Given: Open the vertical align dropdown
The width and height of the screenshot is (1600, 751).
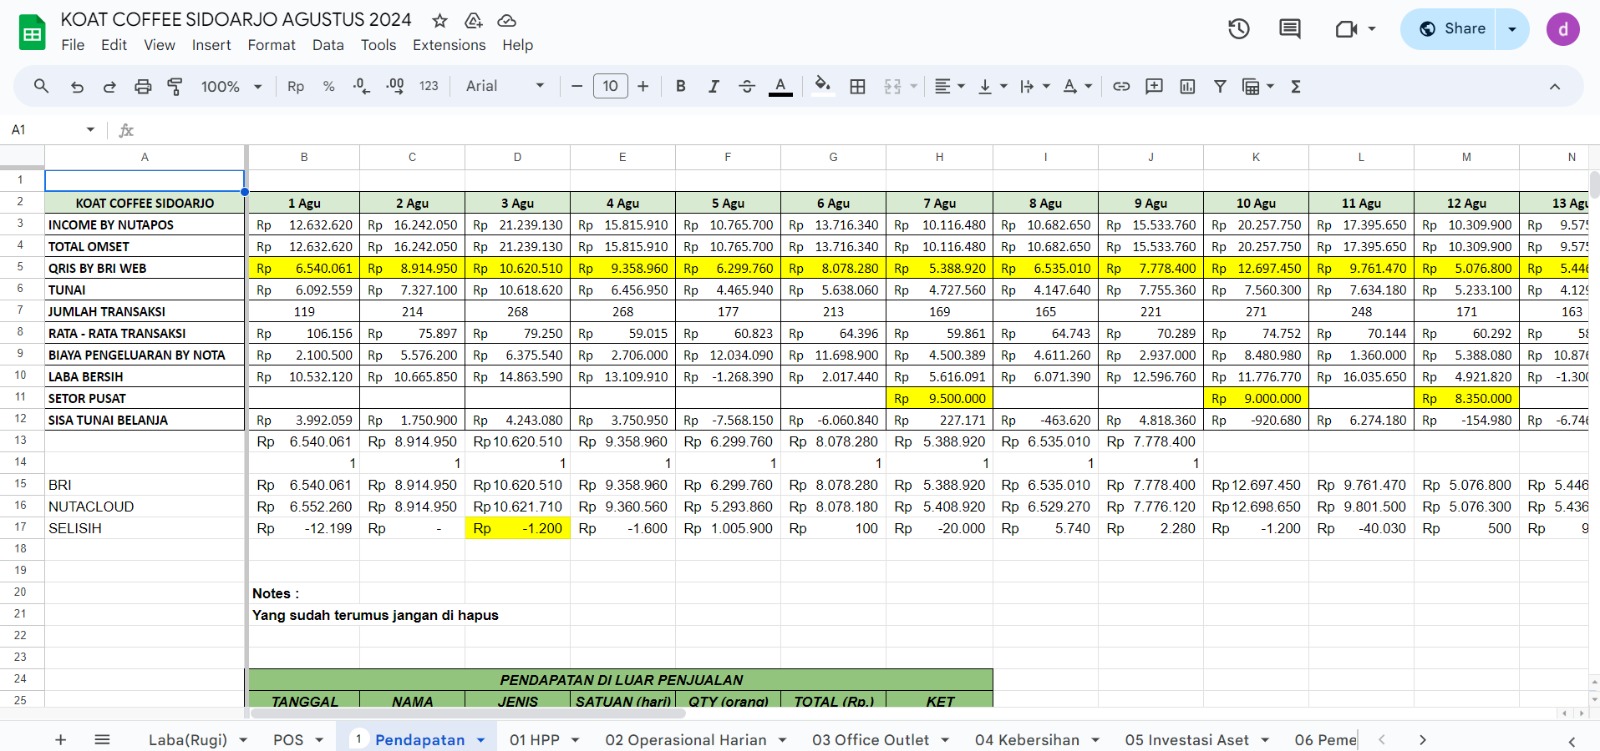Looking at the screenshot, I should click(x=992, y=86).
